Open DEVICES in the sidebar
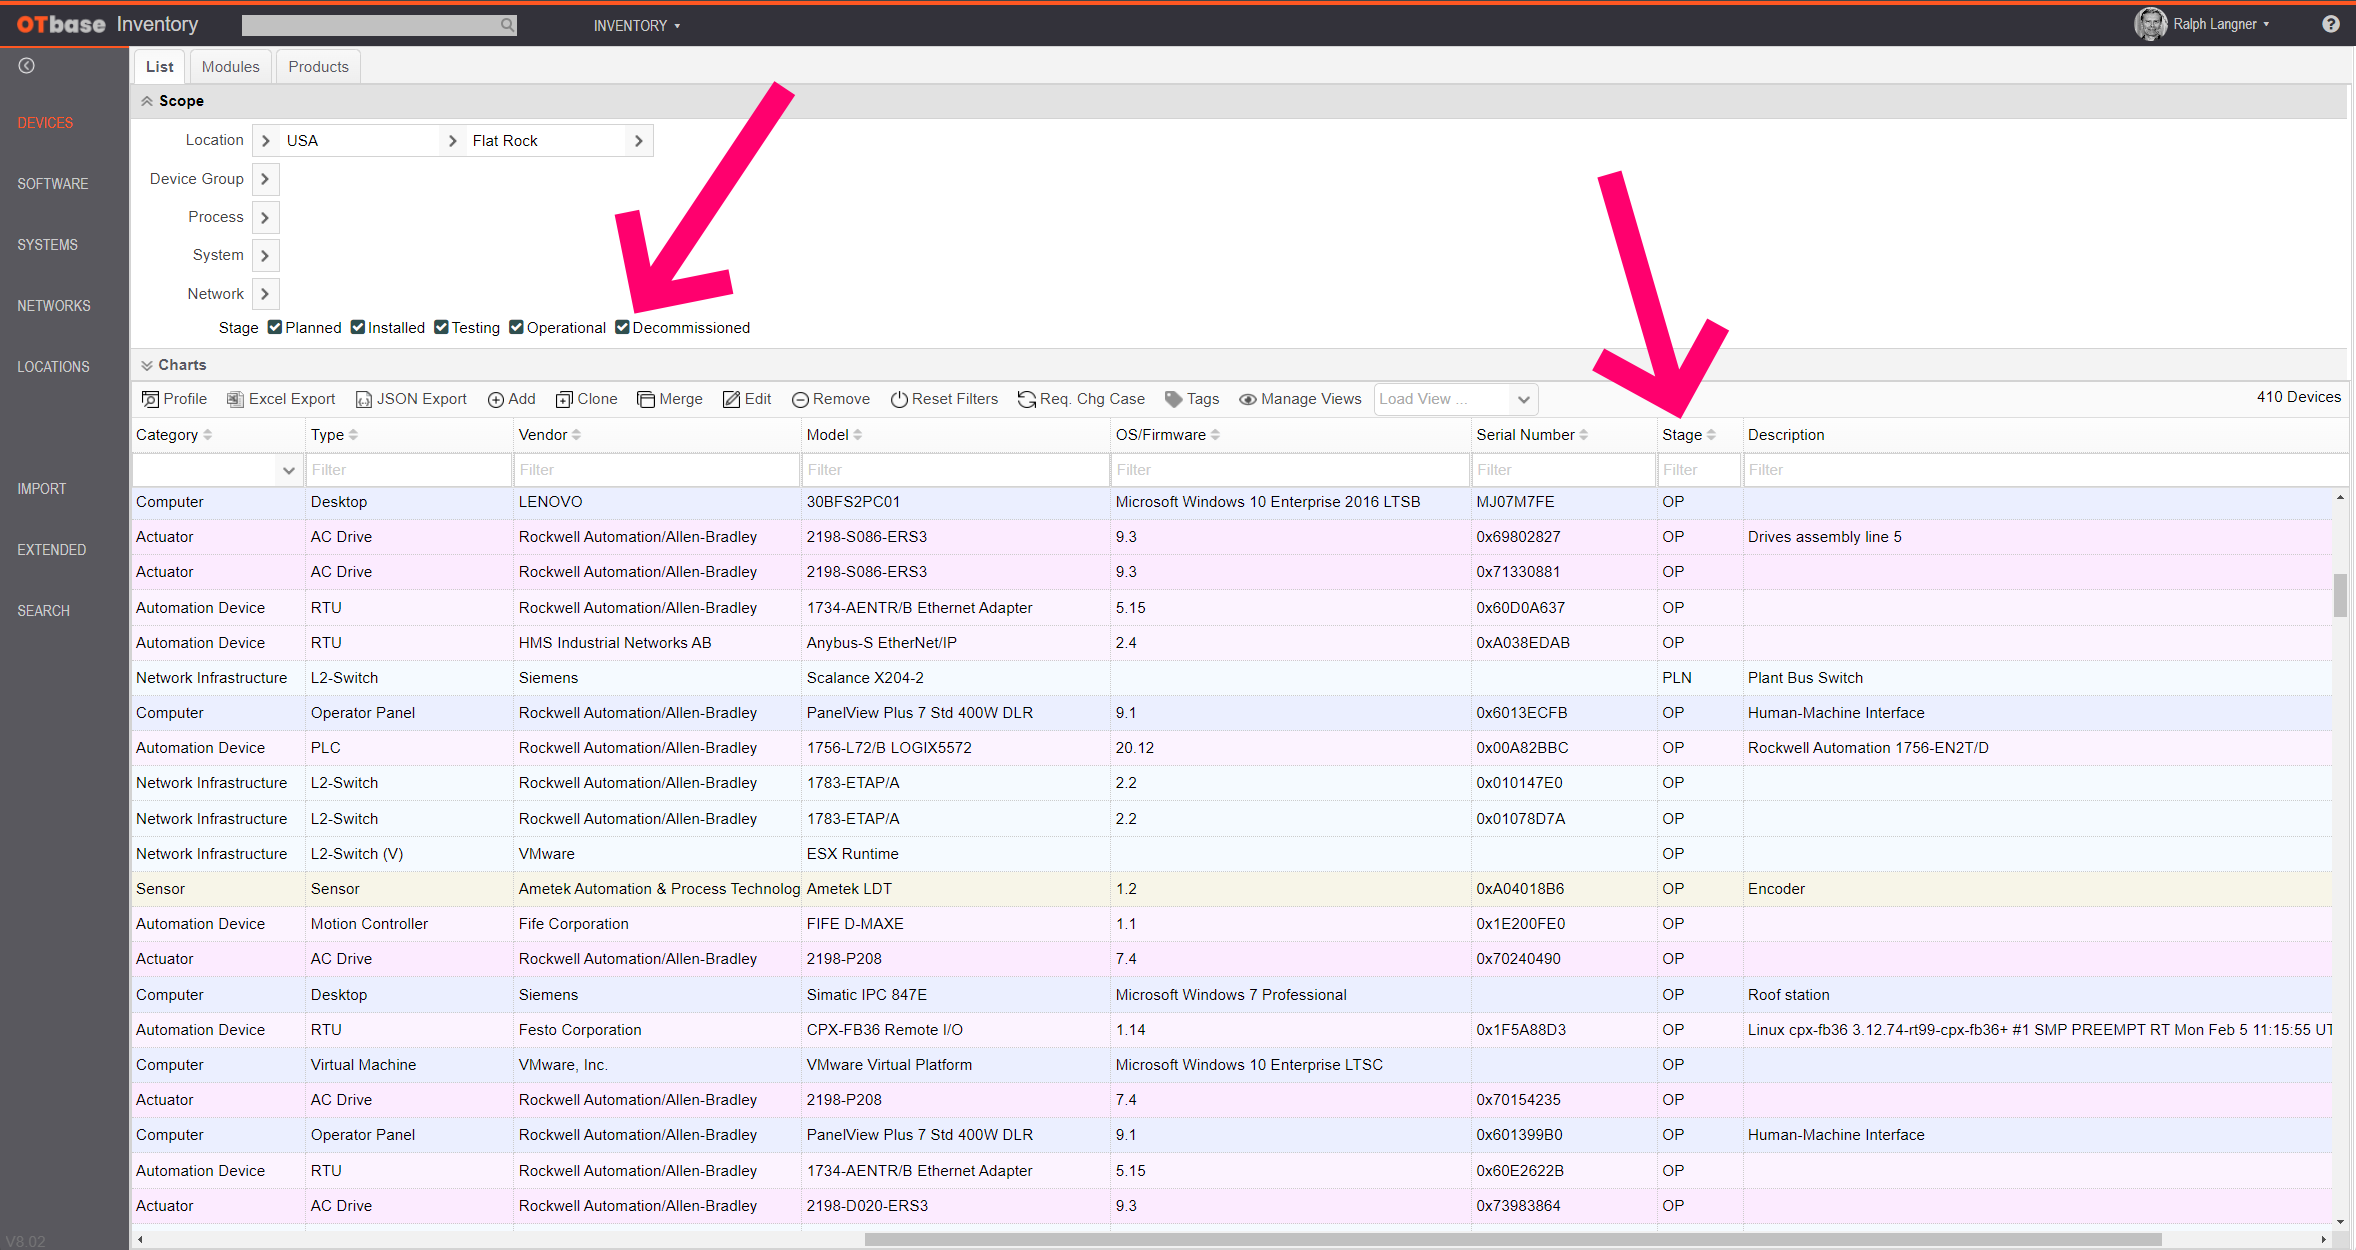 pos(45,123)
